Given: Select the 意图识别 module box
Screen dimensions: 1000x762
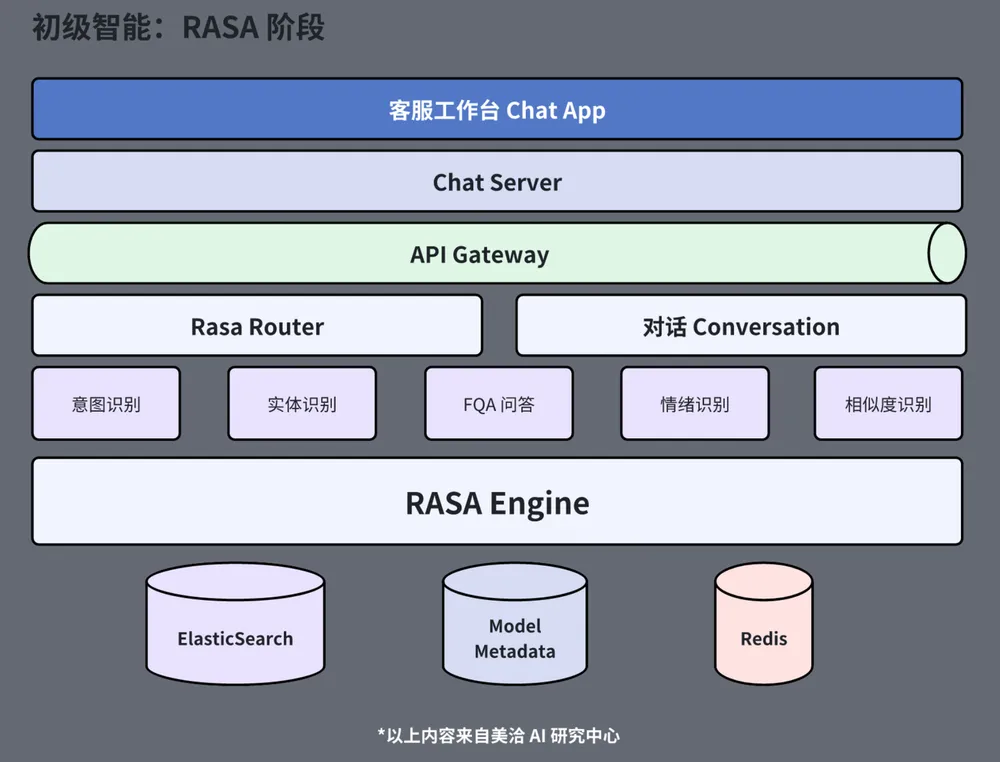Looking at the screenshot, I should click(106, 404).
